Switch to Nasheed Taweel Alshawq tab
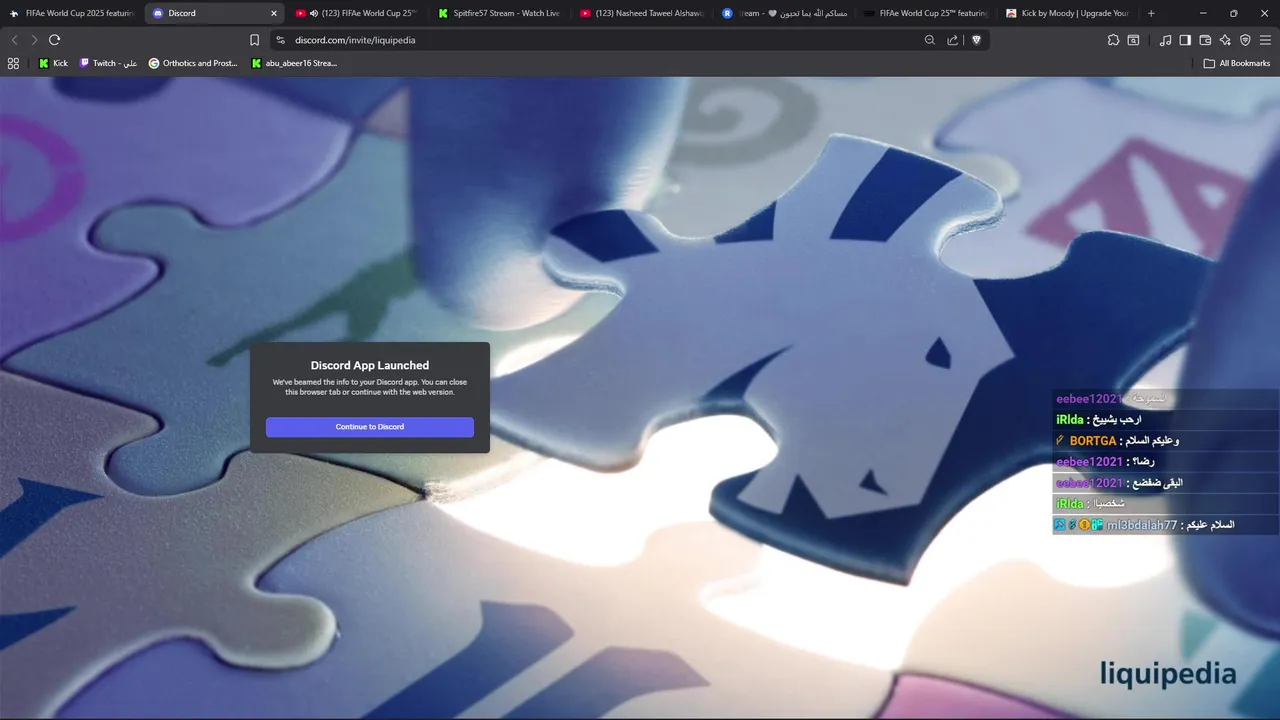1280x720 pixels. 640,13
